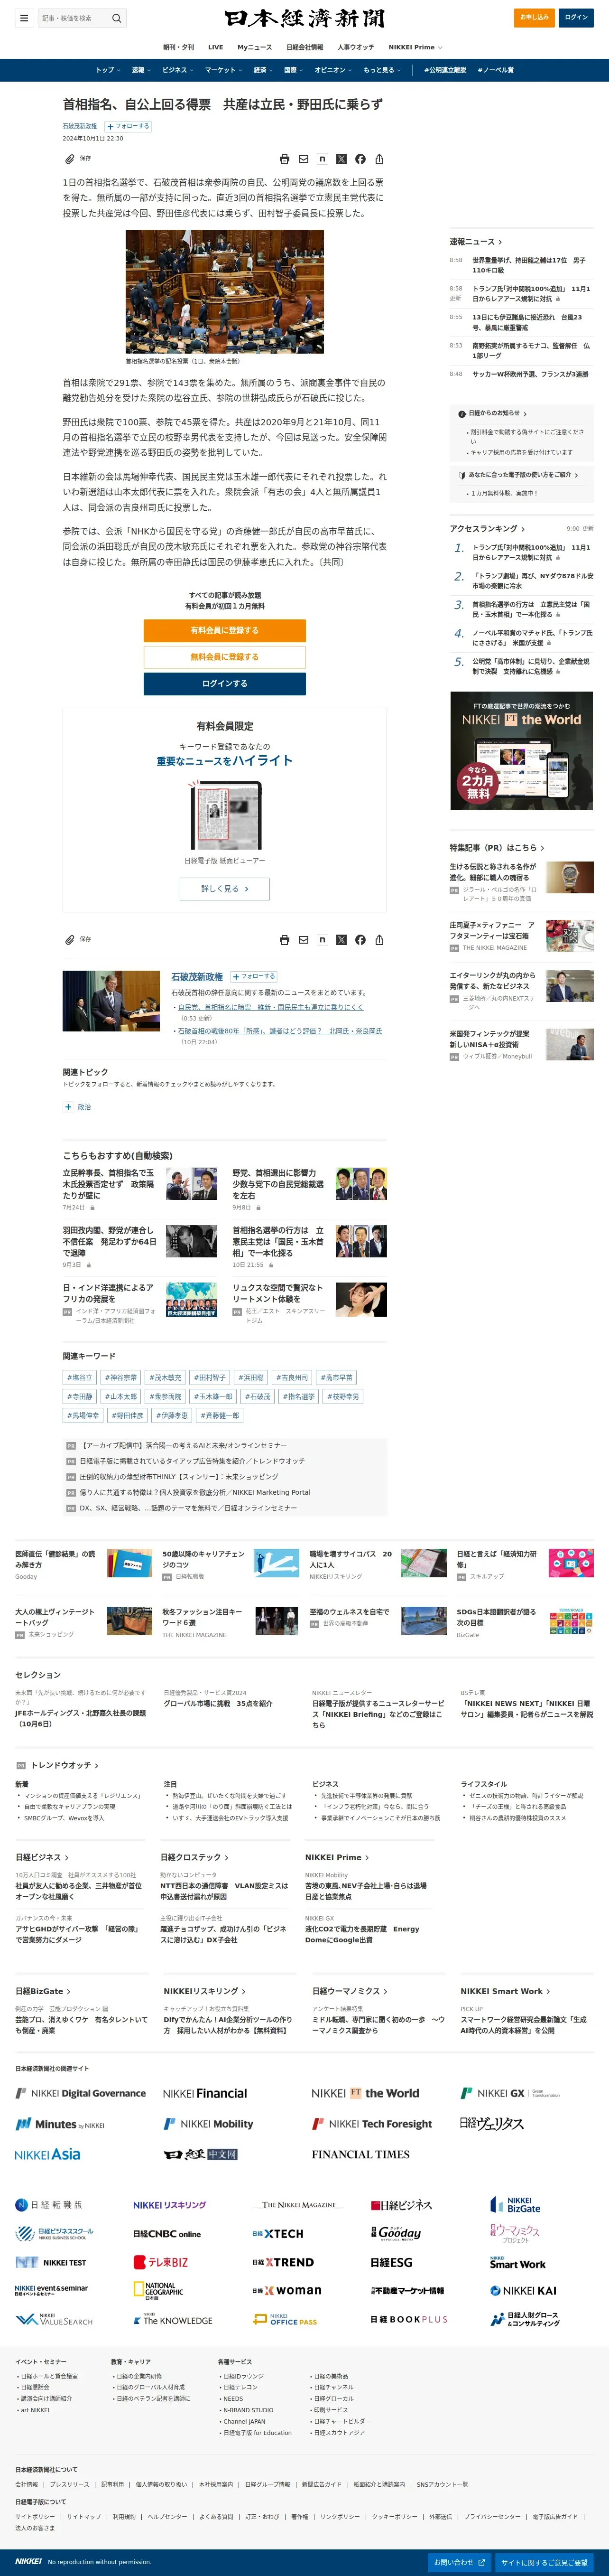This screenshot has width=609, height=2576.
Task: Open 日経会社情報 header tab
Action: coord(305,47)
